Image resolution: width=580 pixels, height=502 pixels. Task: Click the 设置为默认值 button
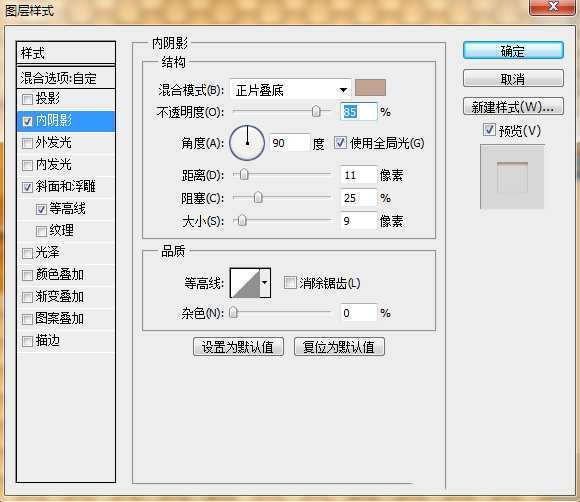point(238,347)
